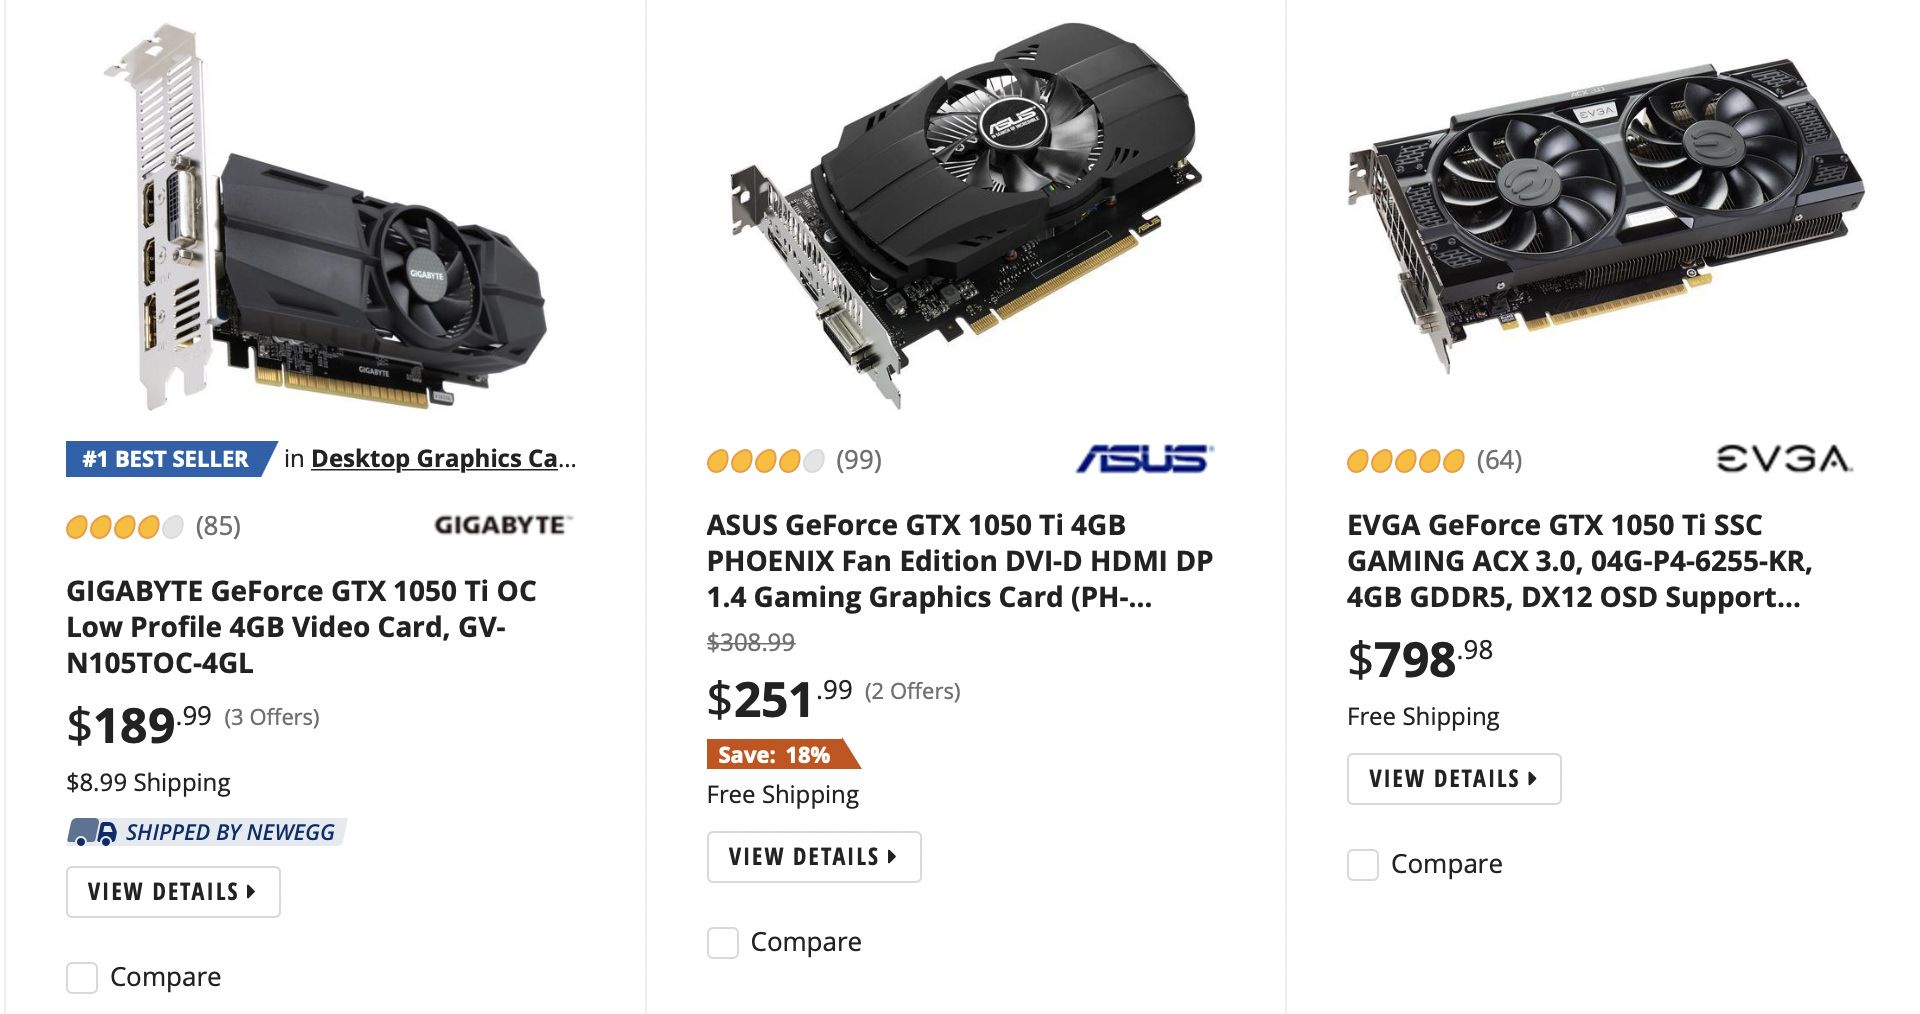Viewport: 1920px width, 1014px height.
Task: Check Compare for the GIGABYTE card
Action: 81,978
